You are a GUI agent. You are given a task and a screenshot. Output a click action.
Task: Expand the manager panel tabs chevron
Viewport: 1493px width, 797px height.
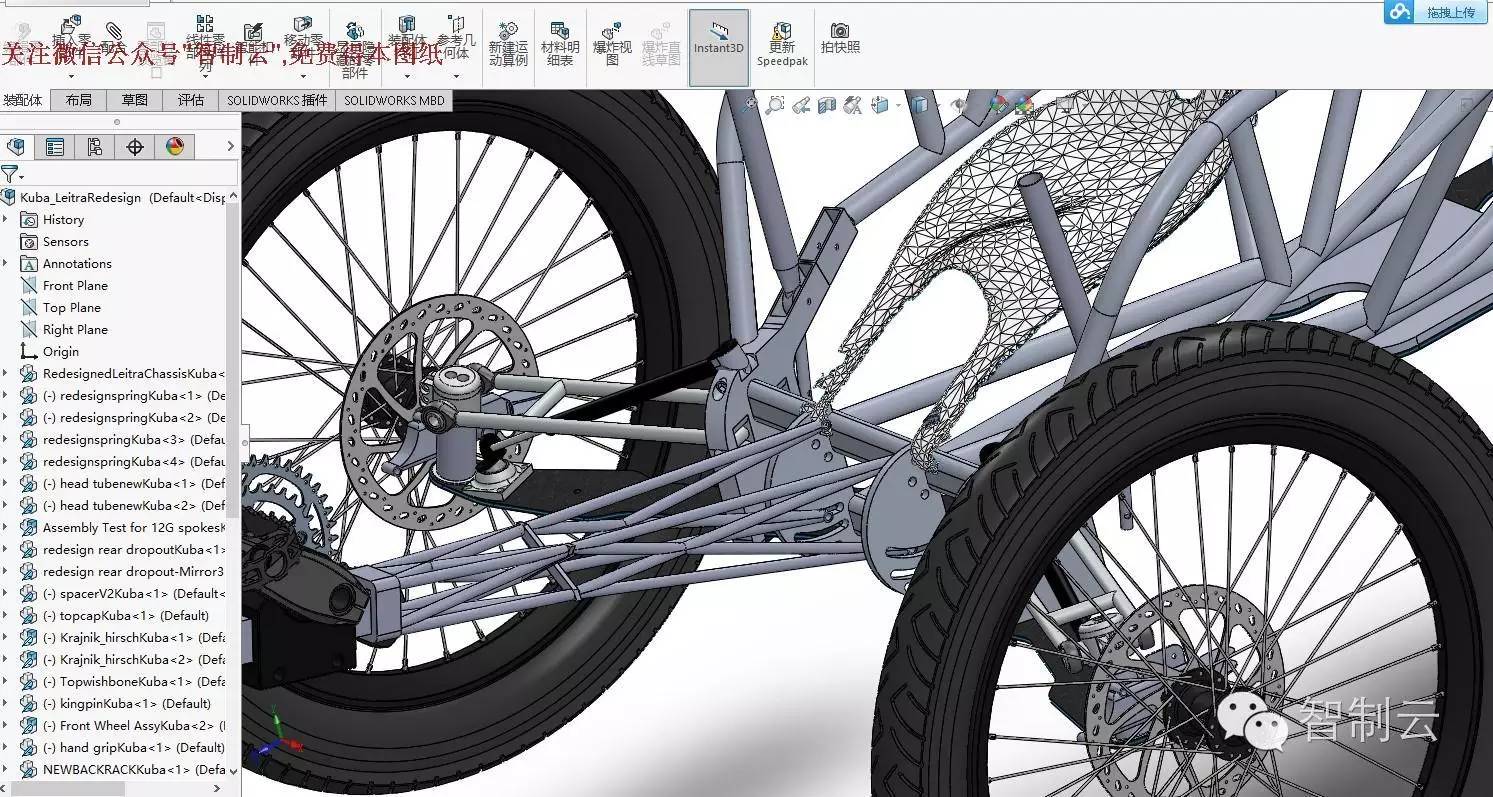[231, 147]
